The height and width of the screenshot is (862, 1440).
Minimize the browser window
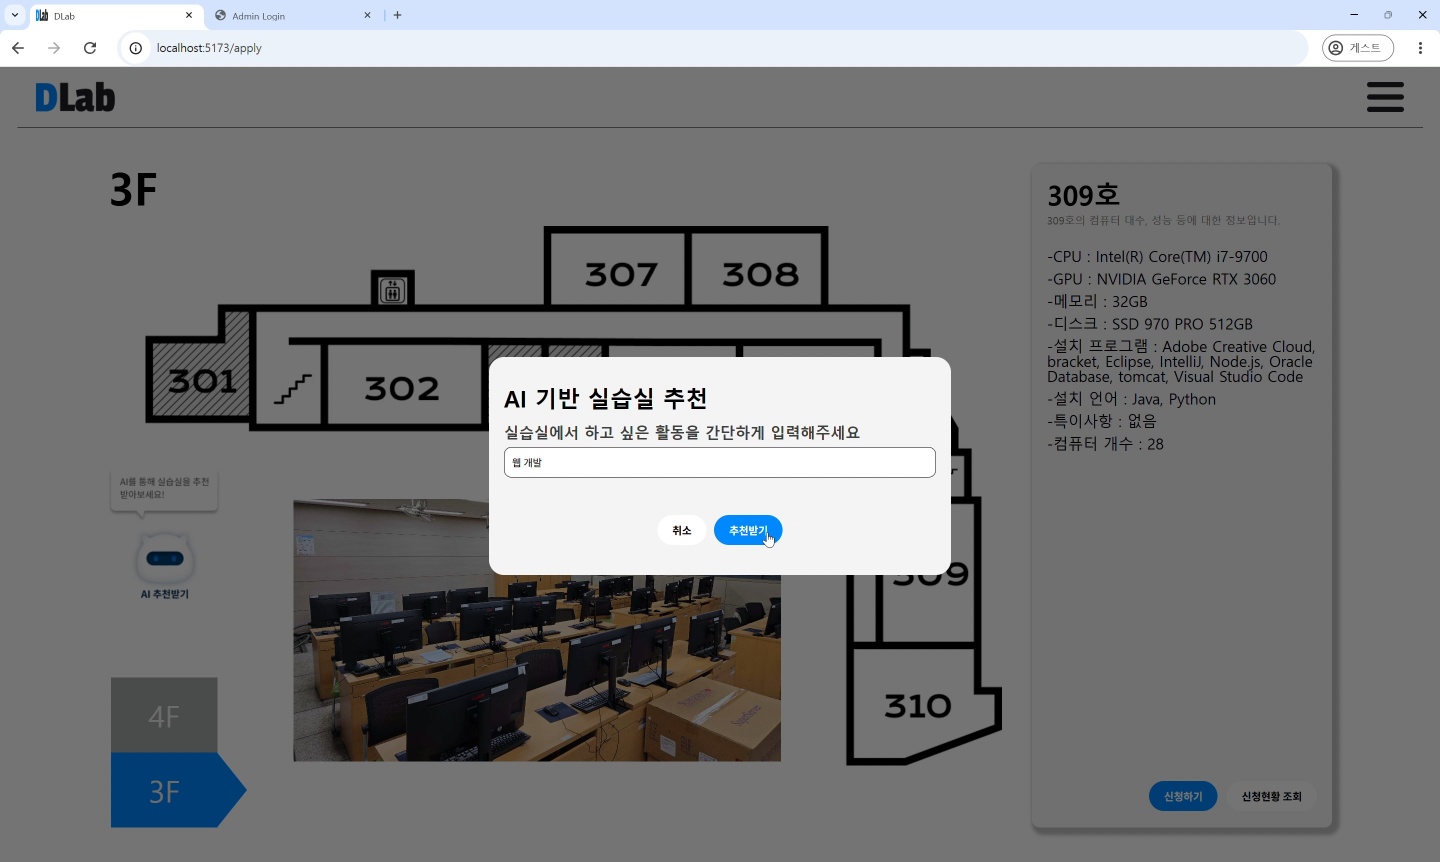coord(1354,15)
